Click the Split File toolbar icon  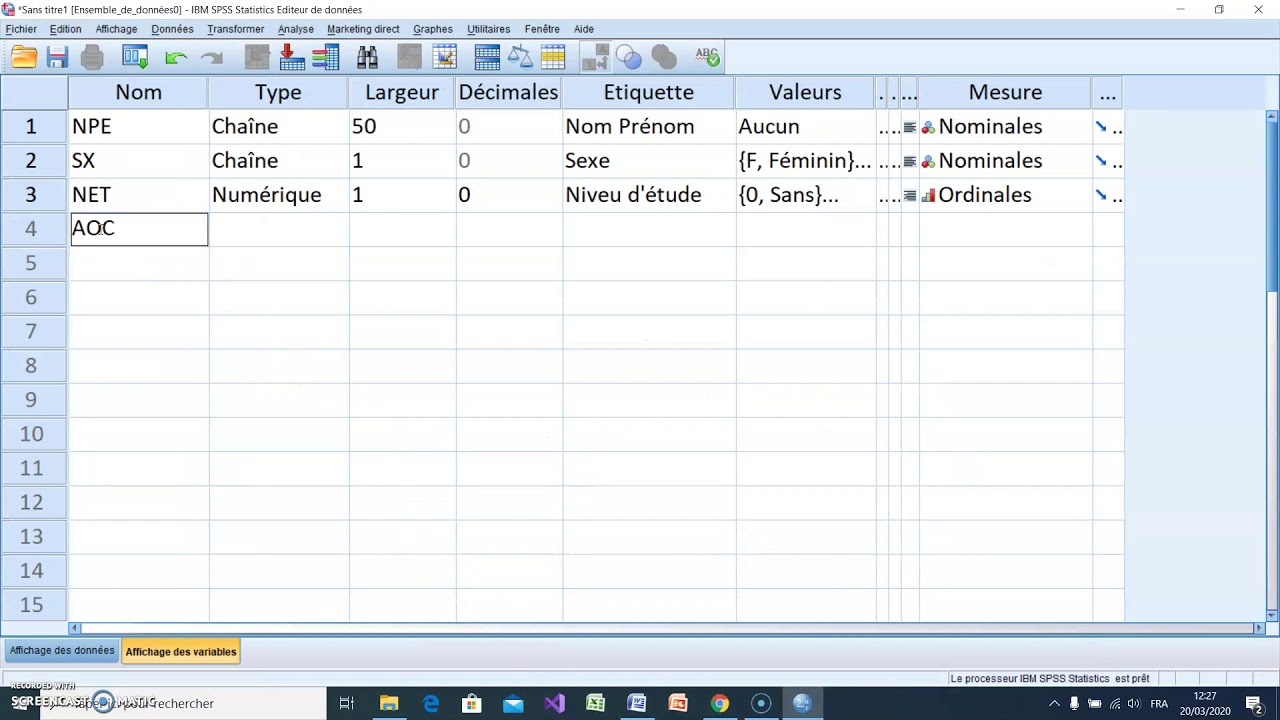pyautogui.click(x=487, y=57)
